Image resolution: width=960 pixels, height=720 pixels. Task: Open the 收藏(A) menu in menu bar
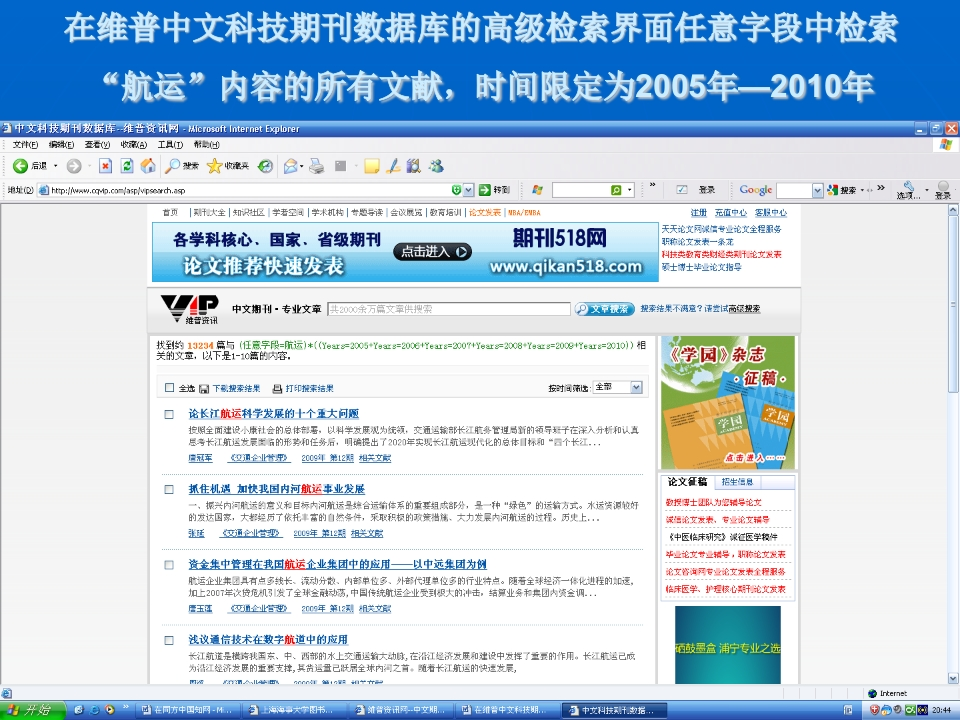coord(133,145)
